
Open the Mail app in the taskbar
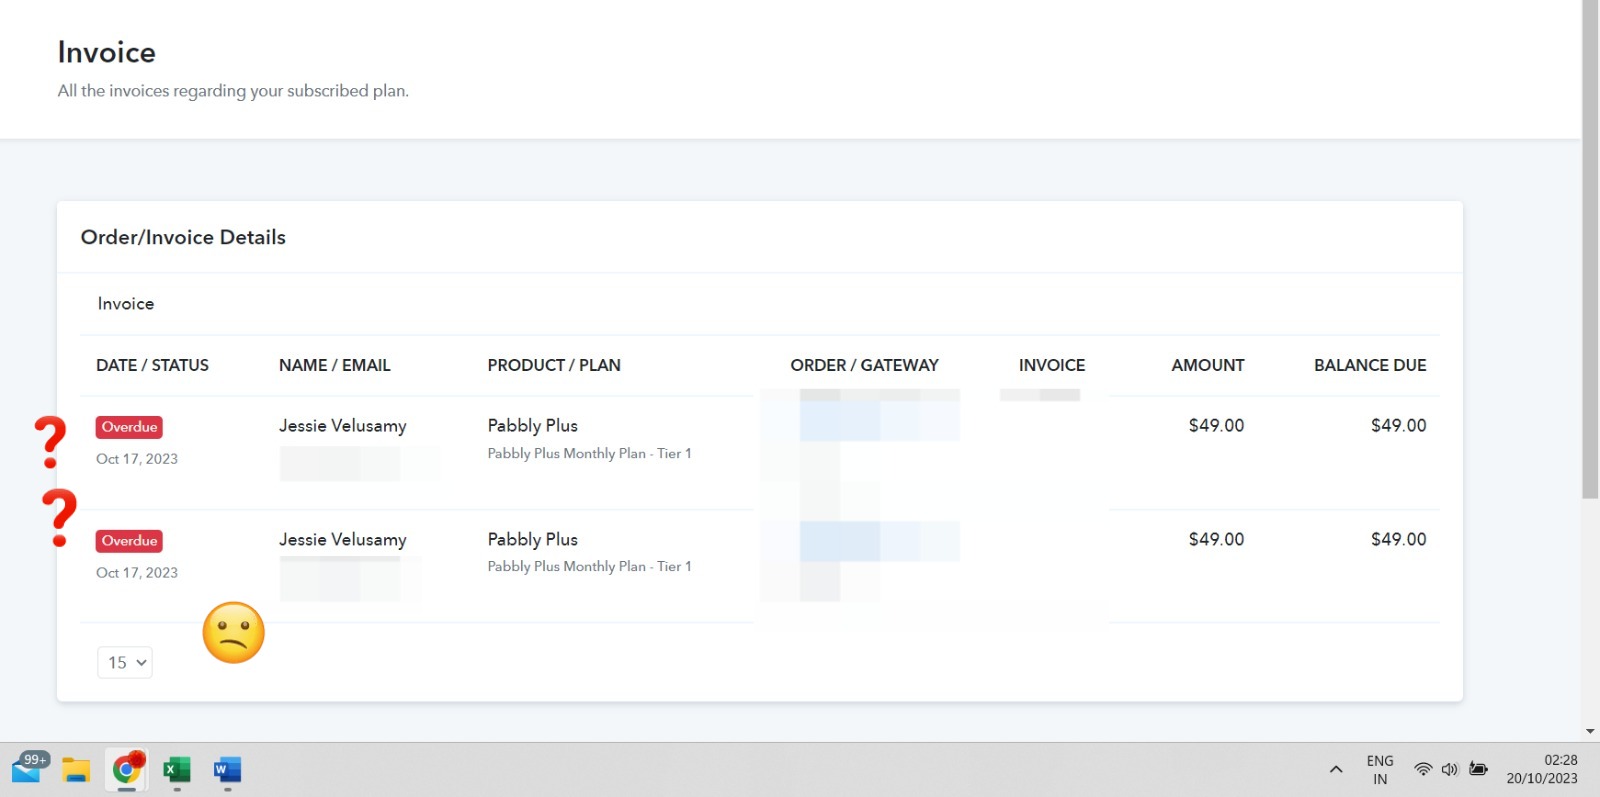pos(28,769)
